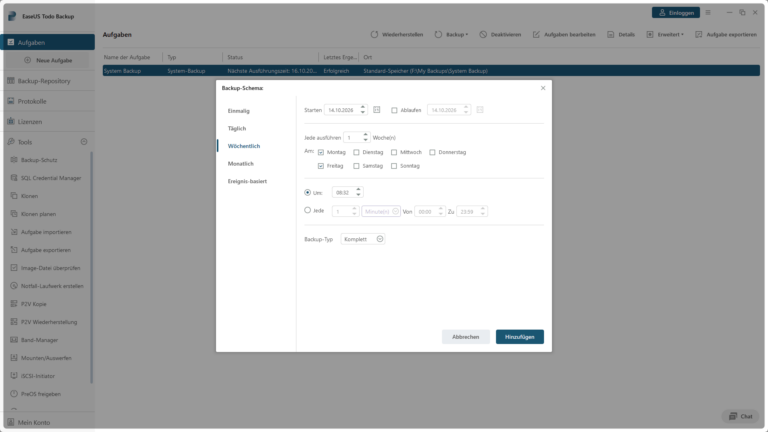Viewport: 768px width, 432px height.
Task: Click the Einloggen button
Action: (676, 13)
